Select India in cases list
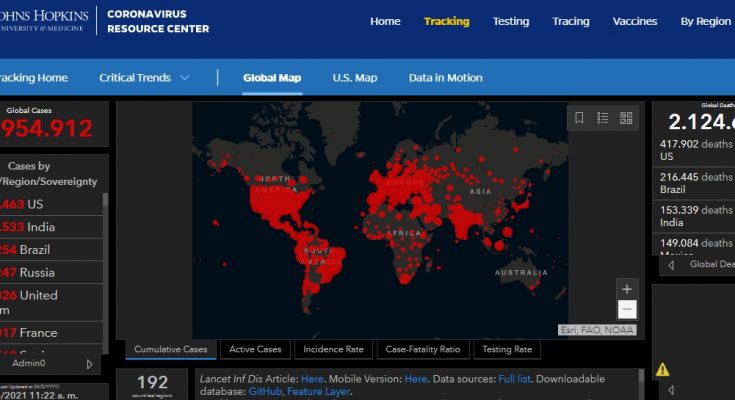 coord(51,227)
